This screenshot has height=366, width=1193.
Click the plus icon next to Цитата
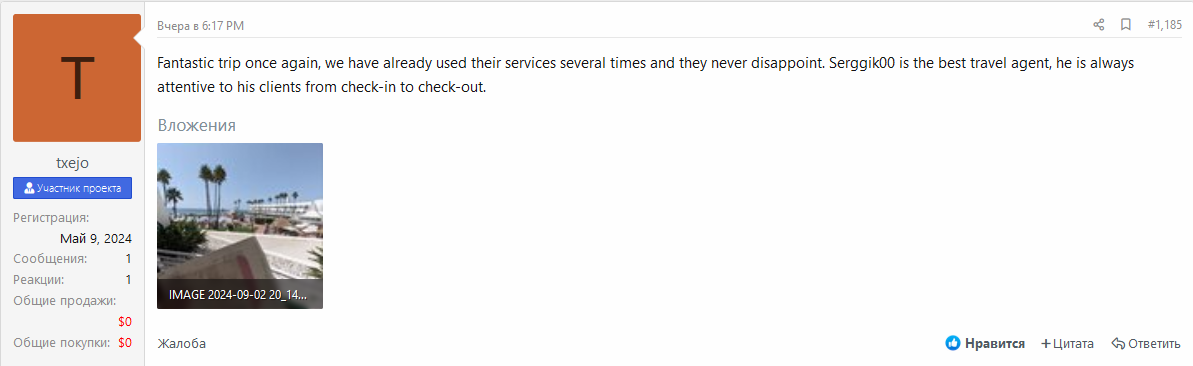click(1045, 344)
